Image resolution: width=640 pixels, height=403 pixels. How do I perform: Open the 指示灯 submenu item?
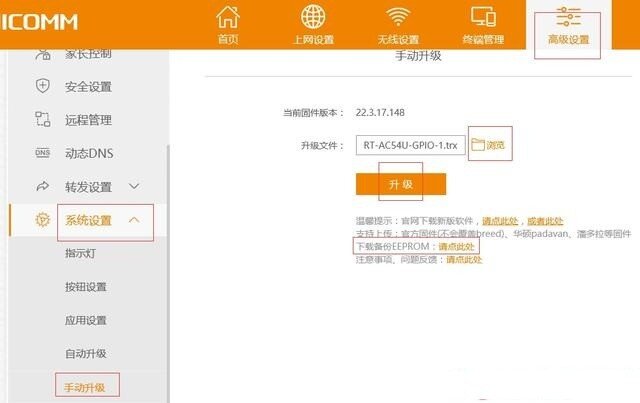coord(80,254)
